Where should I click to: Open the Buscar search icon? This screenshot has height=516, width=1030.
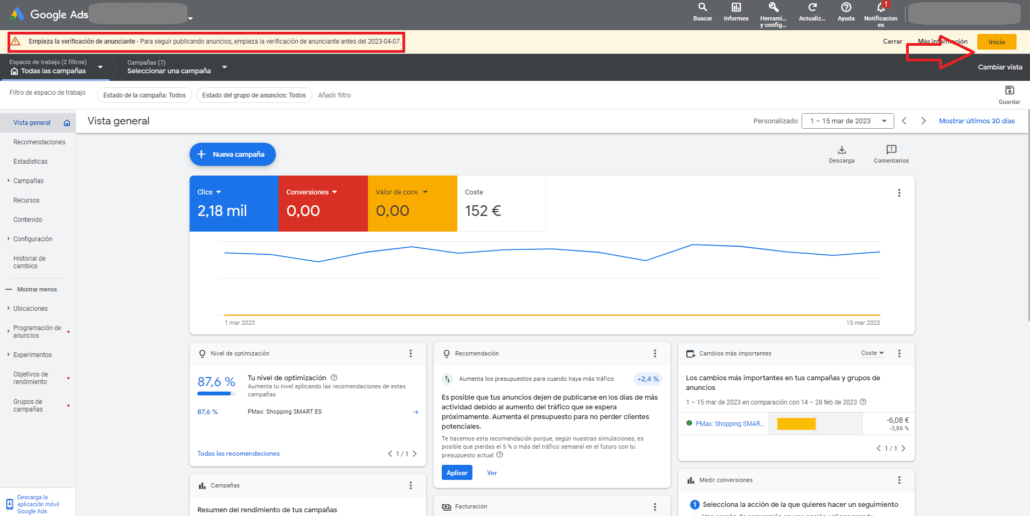(703, 8)
